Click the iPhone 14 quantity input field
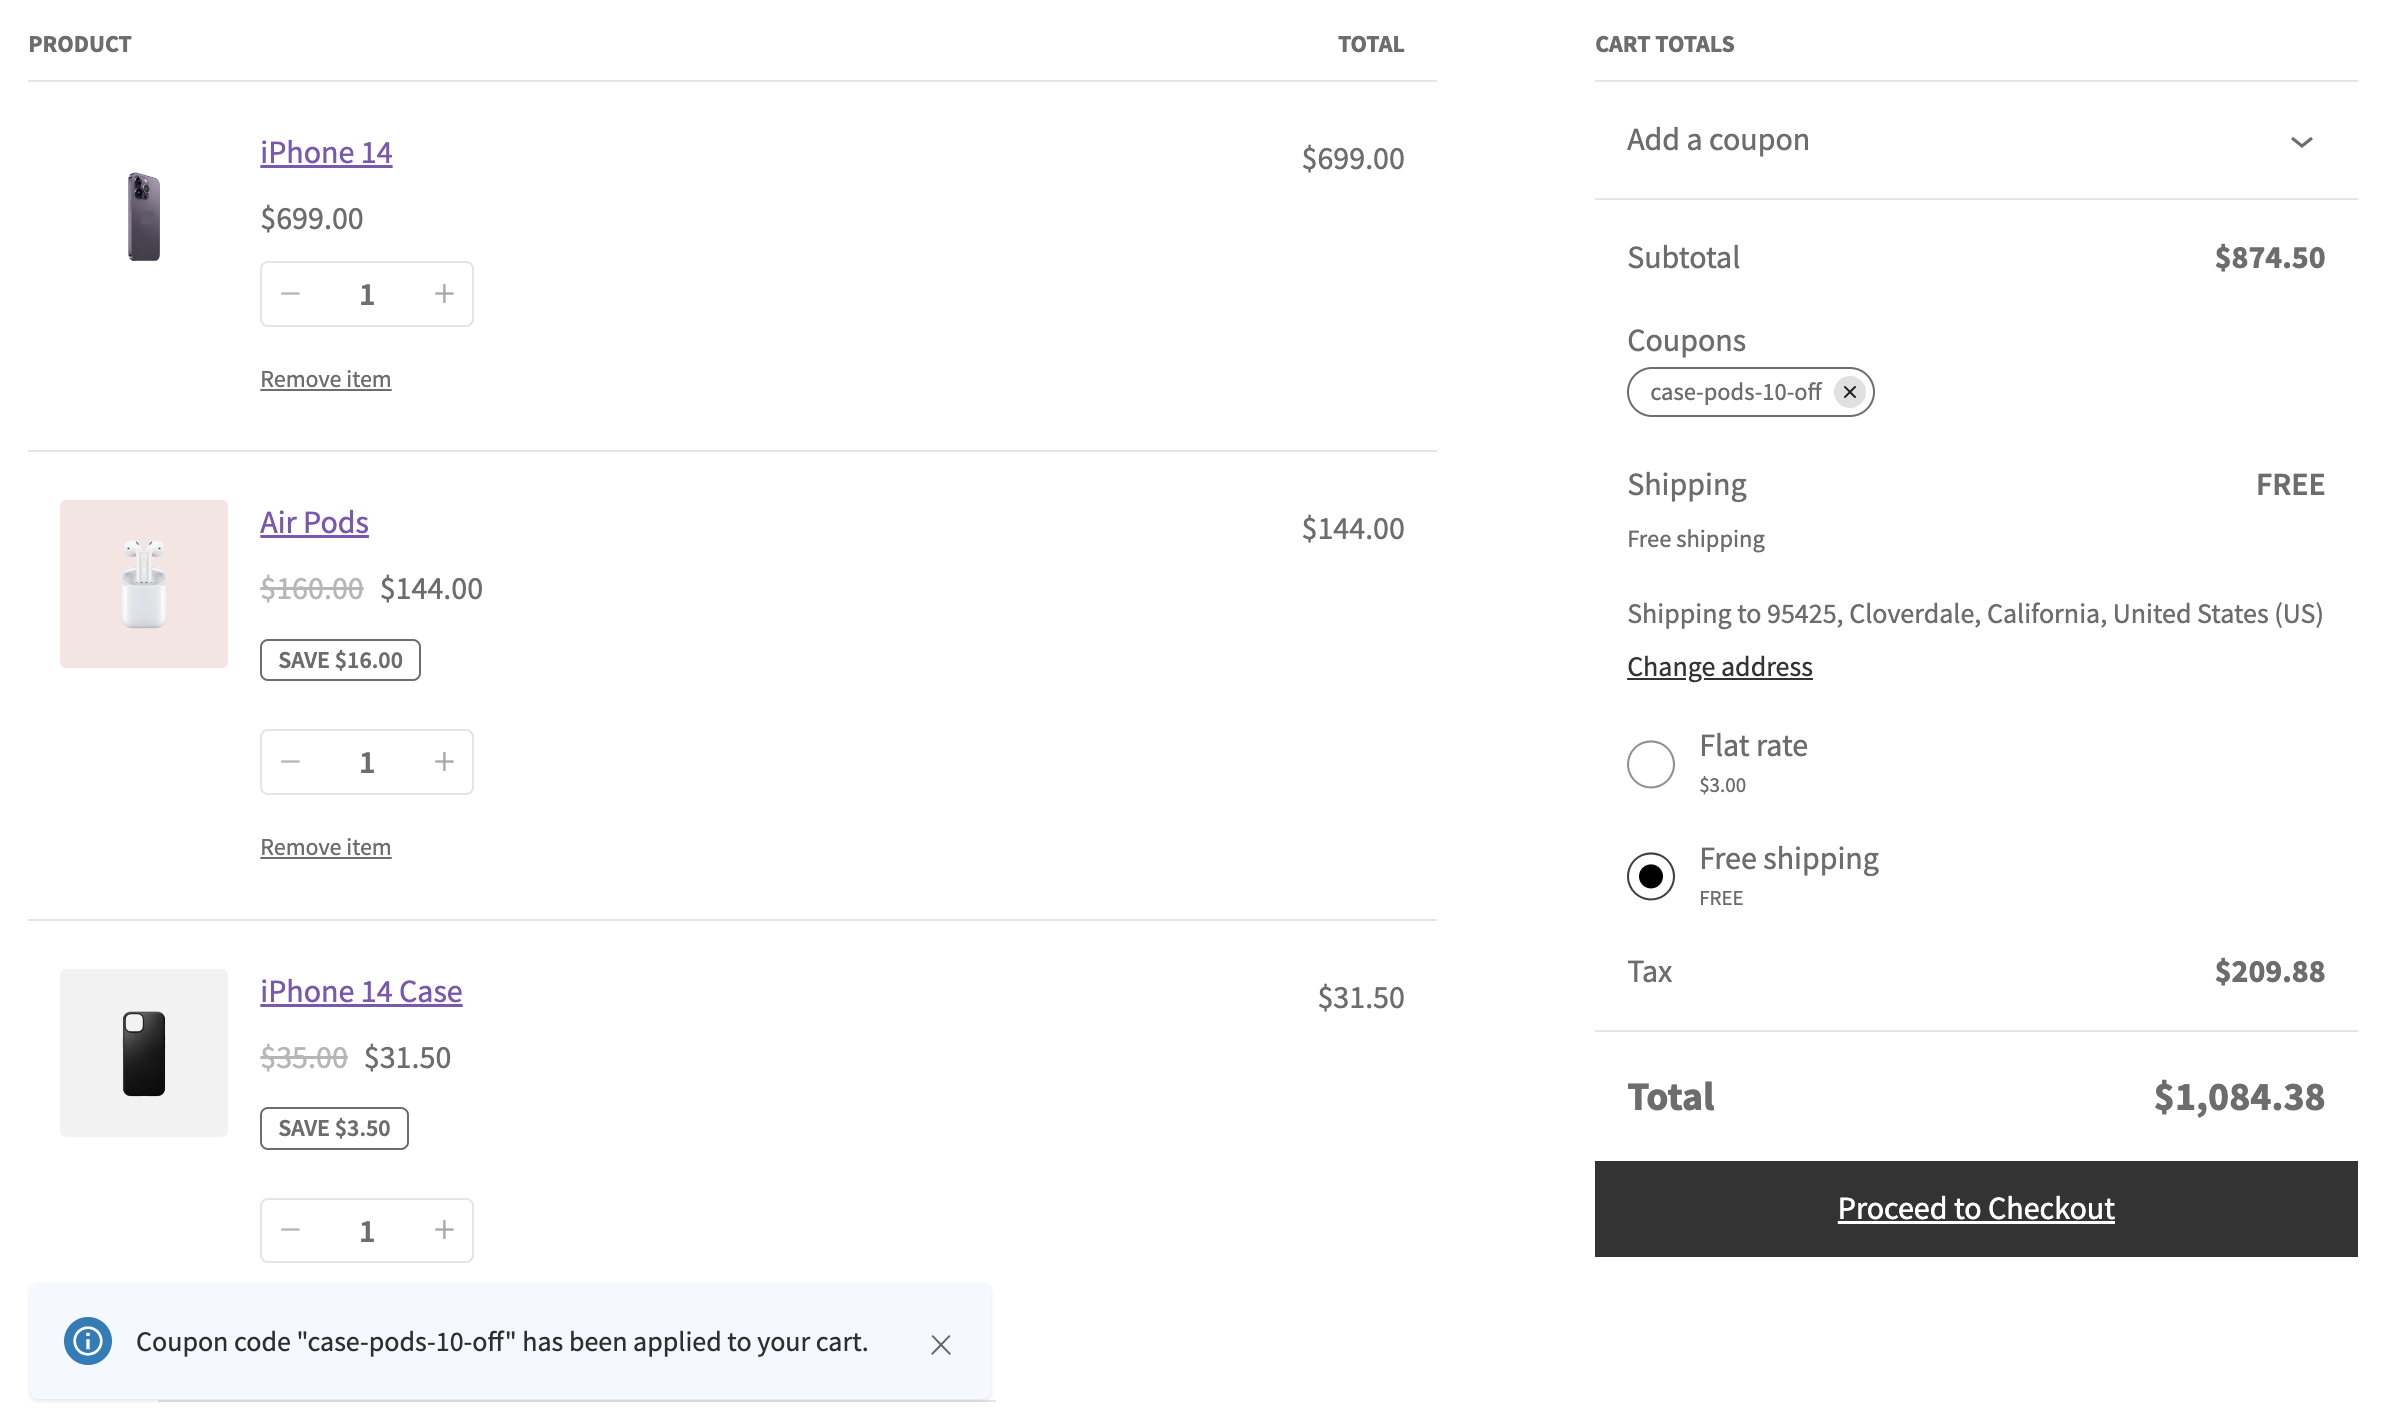Viewport: 2382px width, 1422px height. click(x=367, y=293)
